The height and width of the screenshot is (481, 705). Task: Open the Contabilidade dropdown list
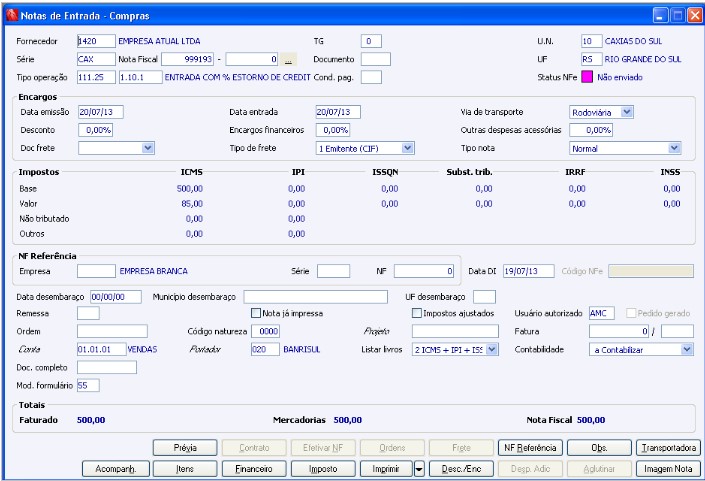coord(686,349)
